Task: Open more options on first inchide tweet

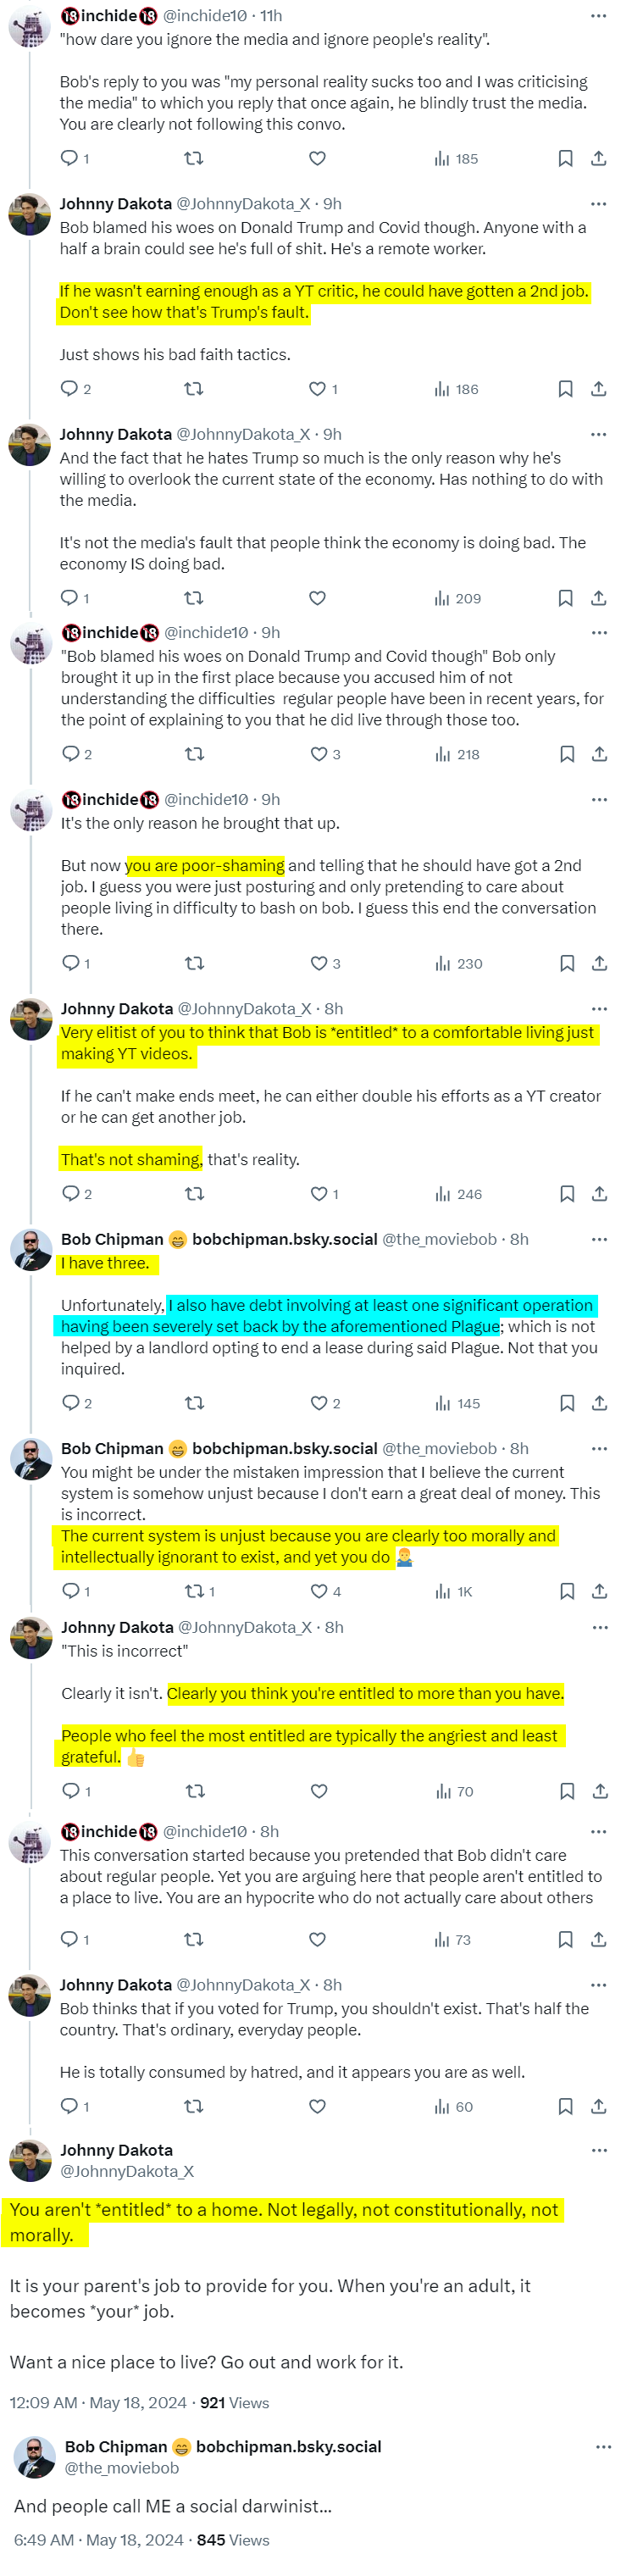Action: [x=598, y=16]
